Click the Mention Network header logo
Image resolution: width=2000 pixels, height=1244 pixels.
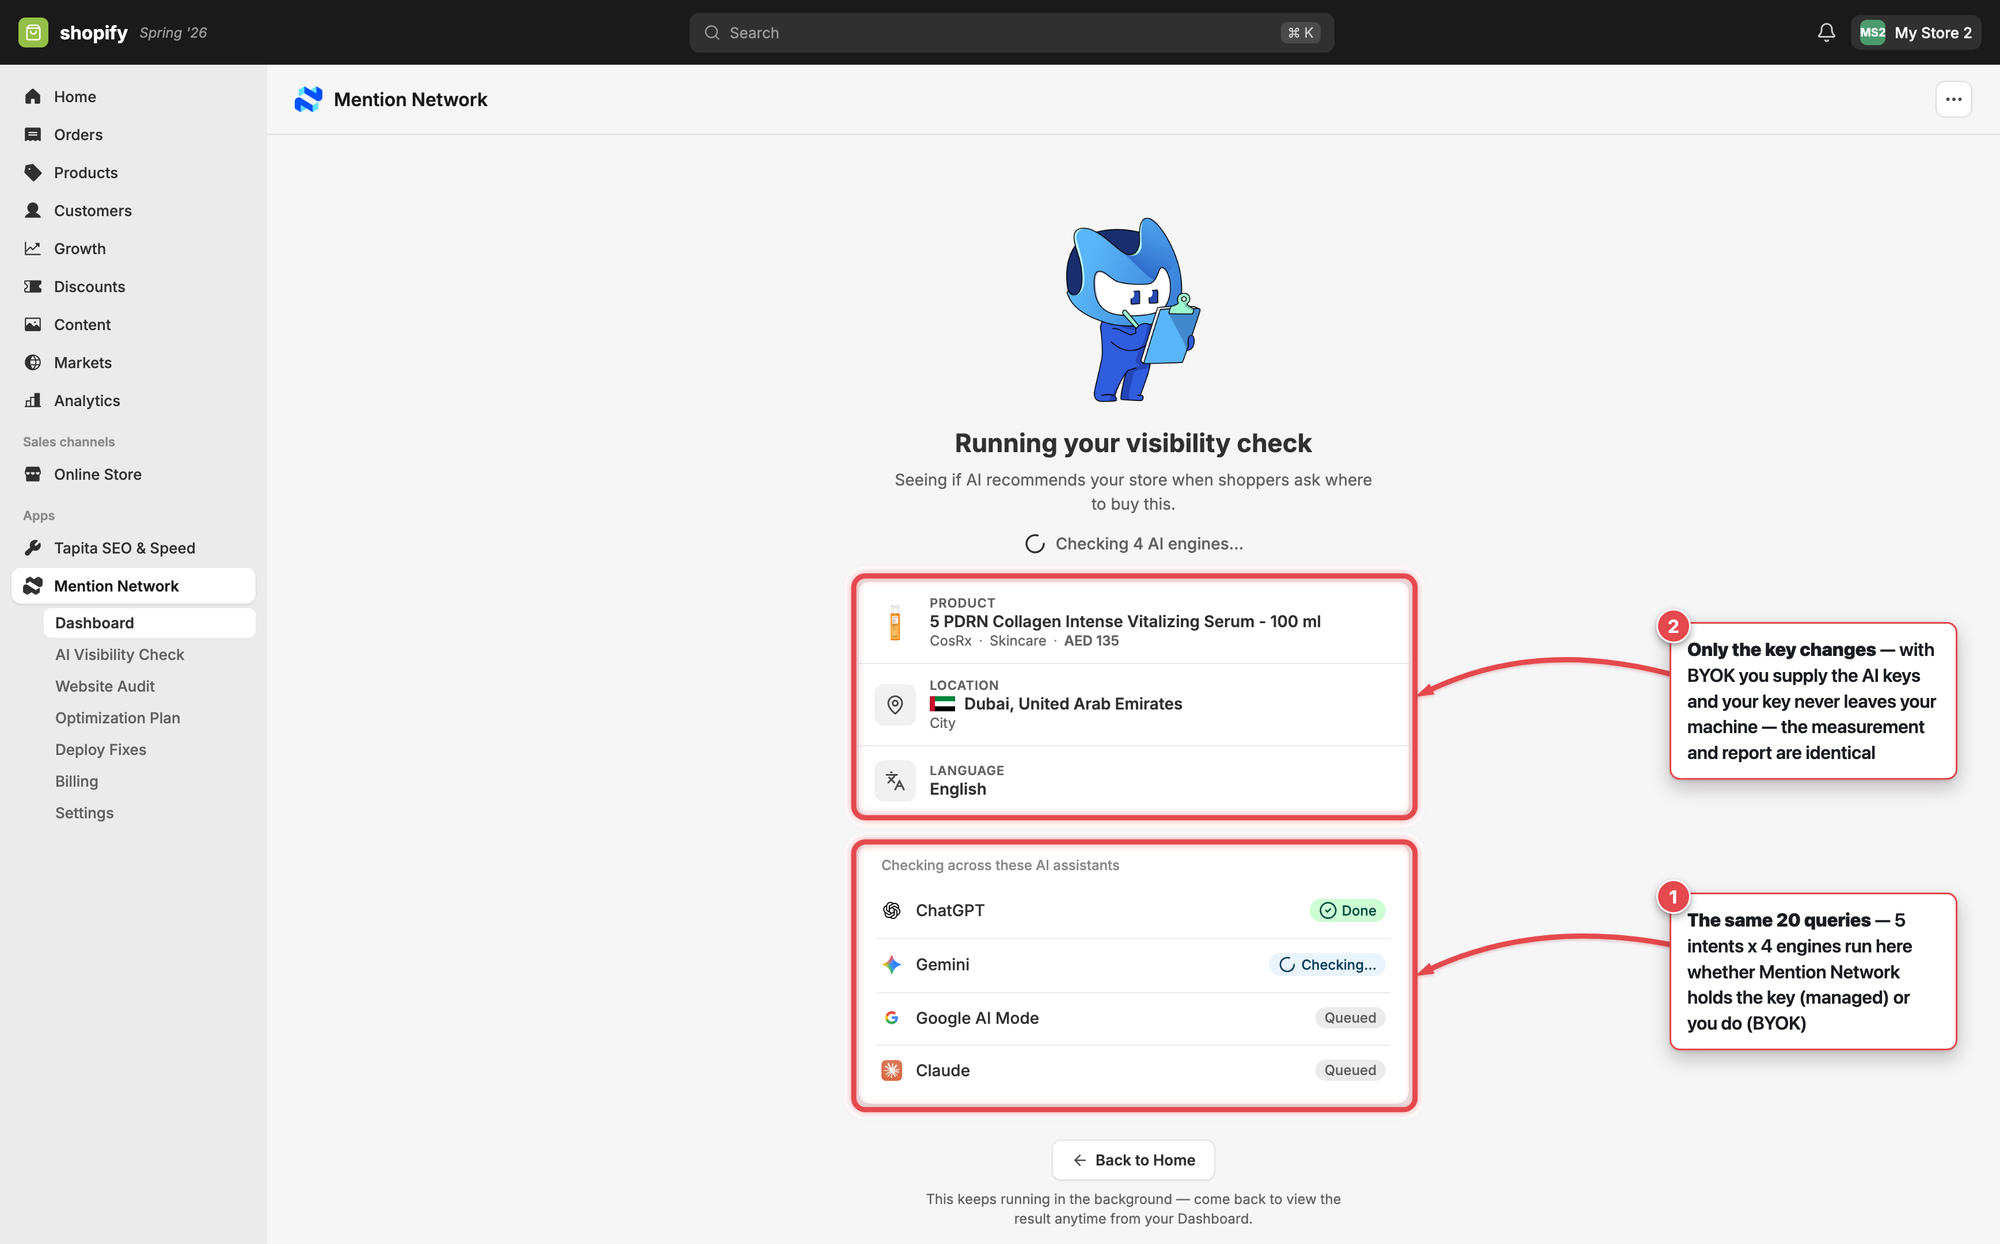[308, 99]
